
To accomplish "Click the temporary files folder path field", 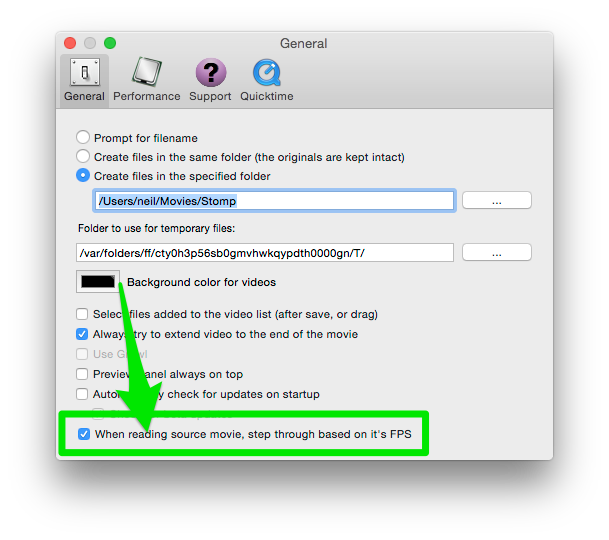I will [265, 253].
